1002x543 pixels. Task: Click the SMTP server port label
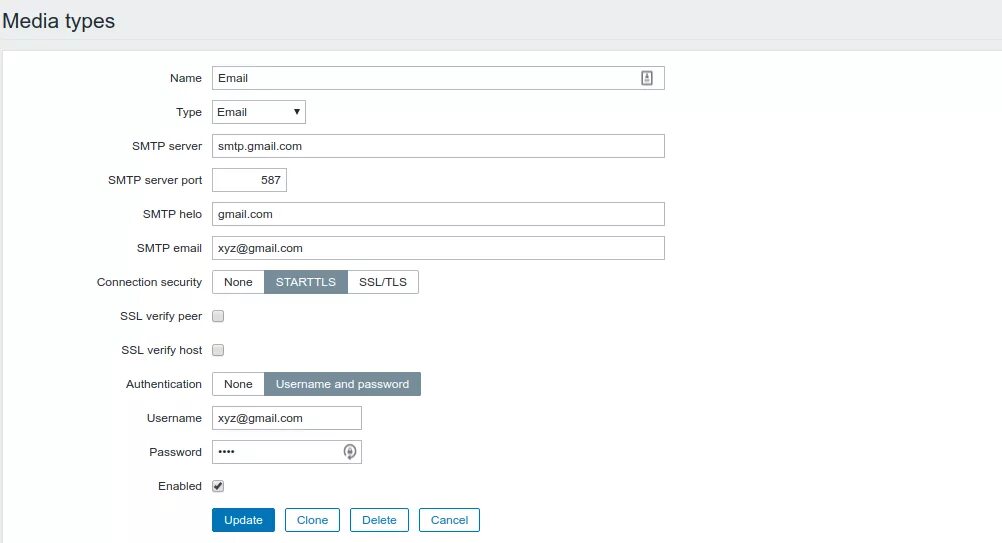[155, 180]
